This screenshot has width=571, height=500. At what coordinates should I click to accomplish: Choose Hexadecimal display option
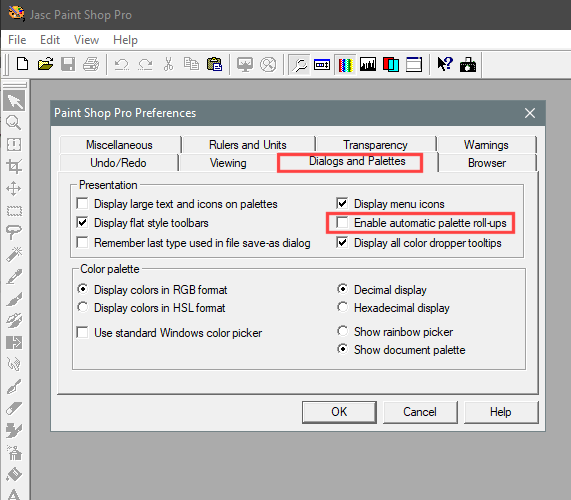click(342, 307)
